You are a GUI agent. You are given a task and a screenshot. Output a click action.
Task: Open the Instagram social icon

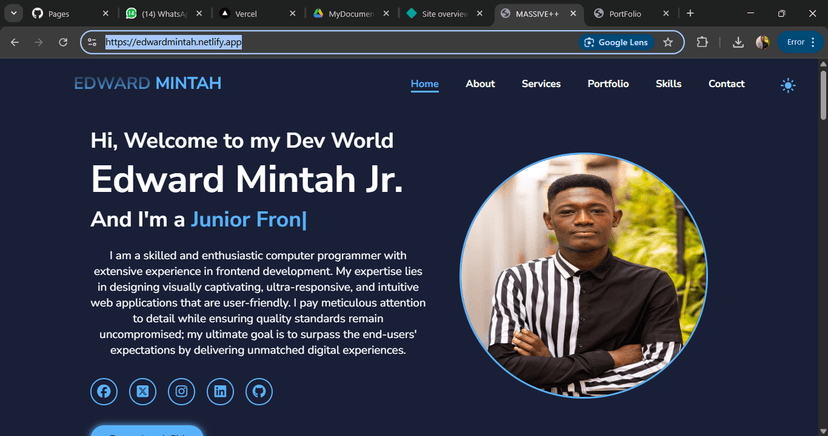click(181, 391)
